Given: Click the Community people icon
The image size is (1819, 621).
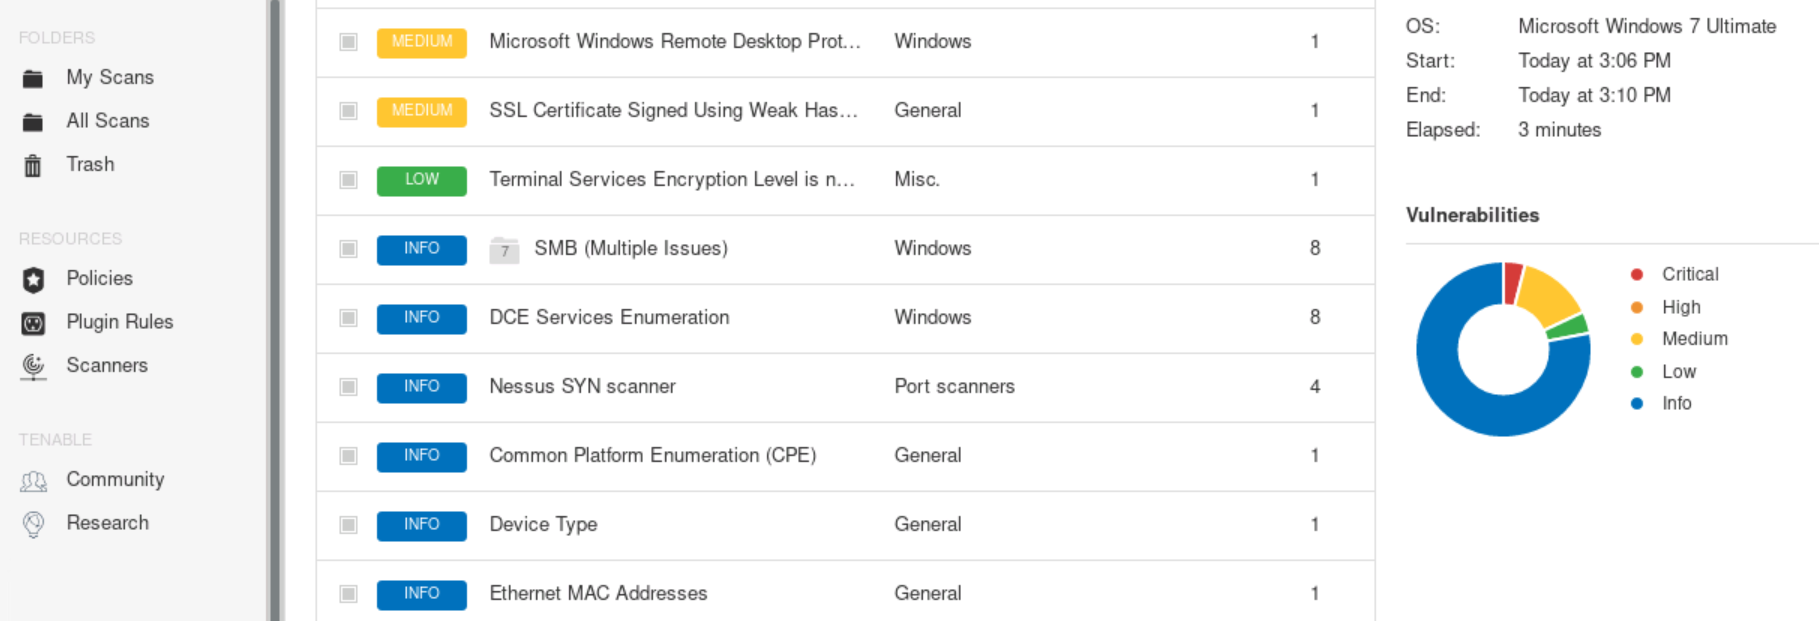Looking at the screenshot, I should tap(33, 481).
